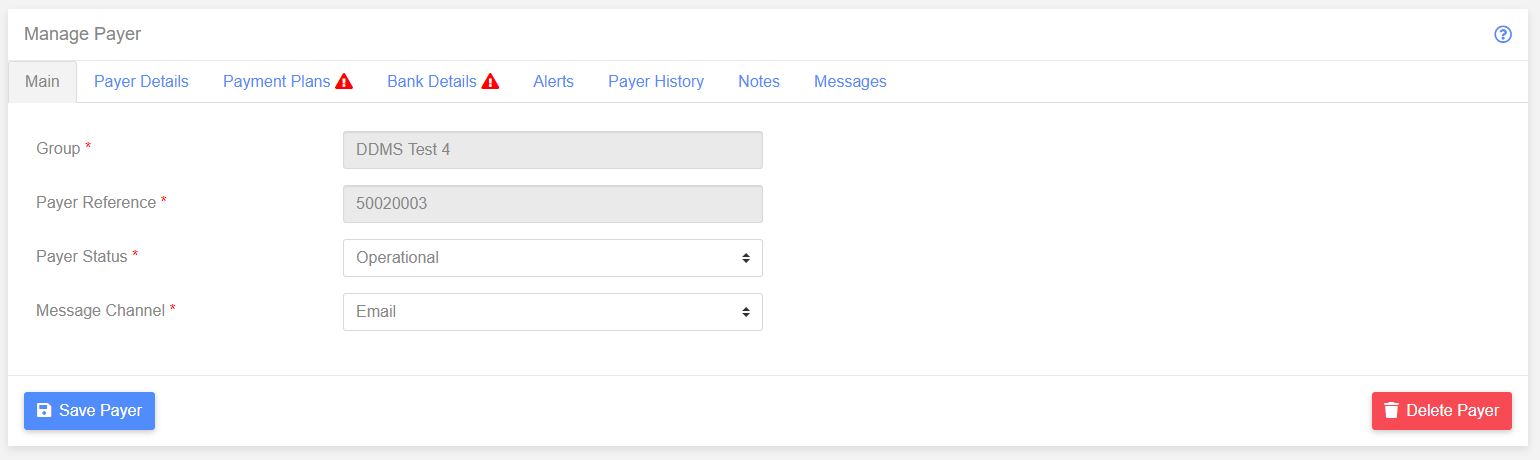Expand the Payer Status dropdown
This screenshot has width=1540, height=460.
pyautogui.click(x=553, y=258)
